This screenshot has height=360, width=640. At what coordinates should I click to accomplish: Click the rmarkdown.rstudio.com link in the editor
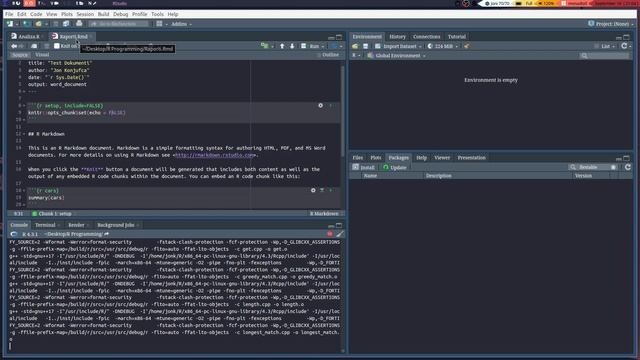click(215, 155)
